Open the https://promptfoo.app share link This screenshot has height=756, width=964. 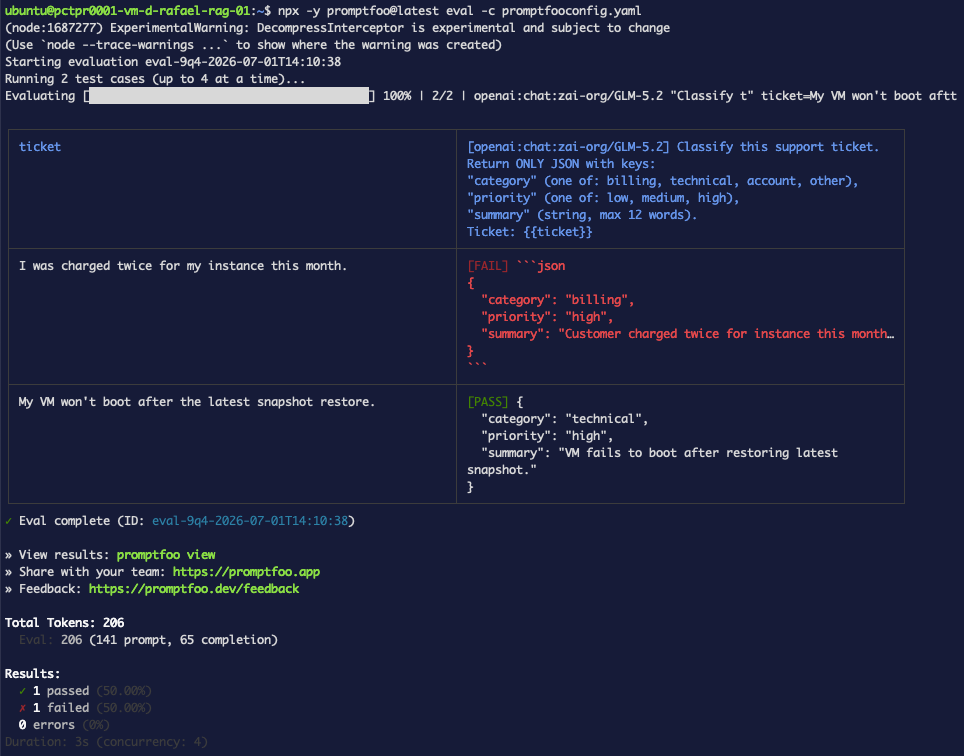coord(246,572)
